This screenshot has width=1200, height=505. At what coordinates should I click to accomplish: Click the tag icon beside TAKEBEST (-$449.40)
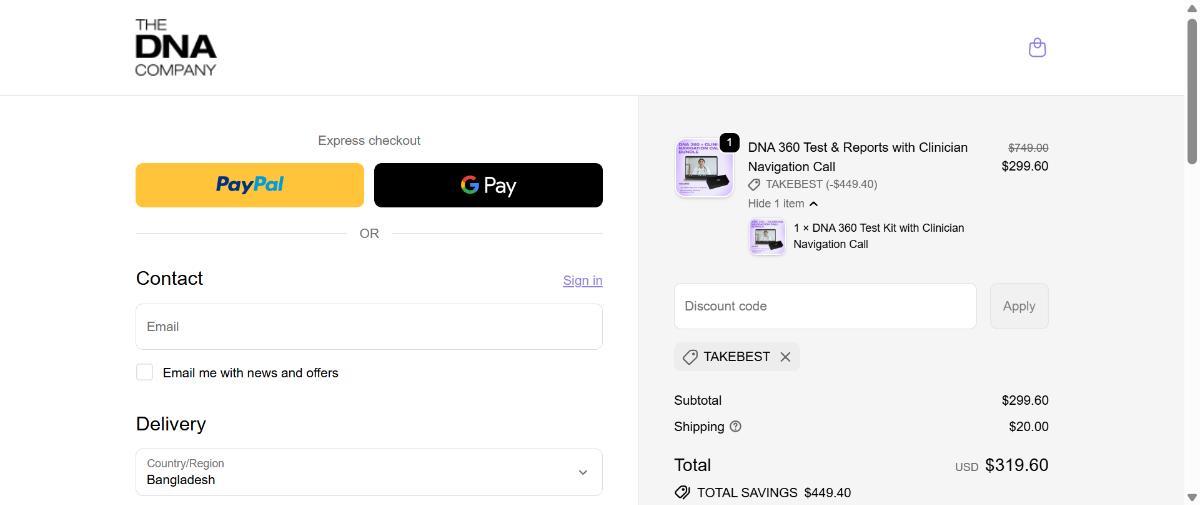[754, 184]
